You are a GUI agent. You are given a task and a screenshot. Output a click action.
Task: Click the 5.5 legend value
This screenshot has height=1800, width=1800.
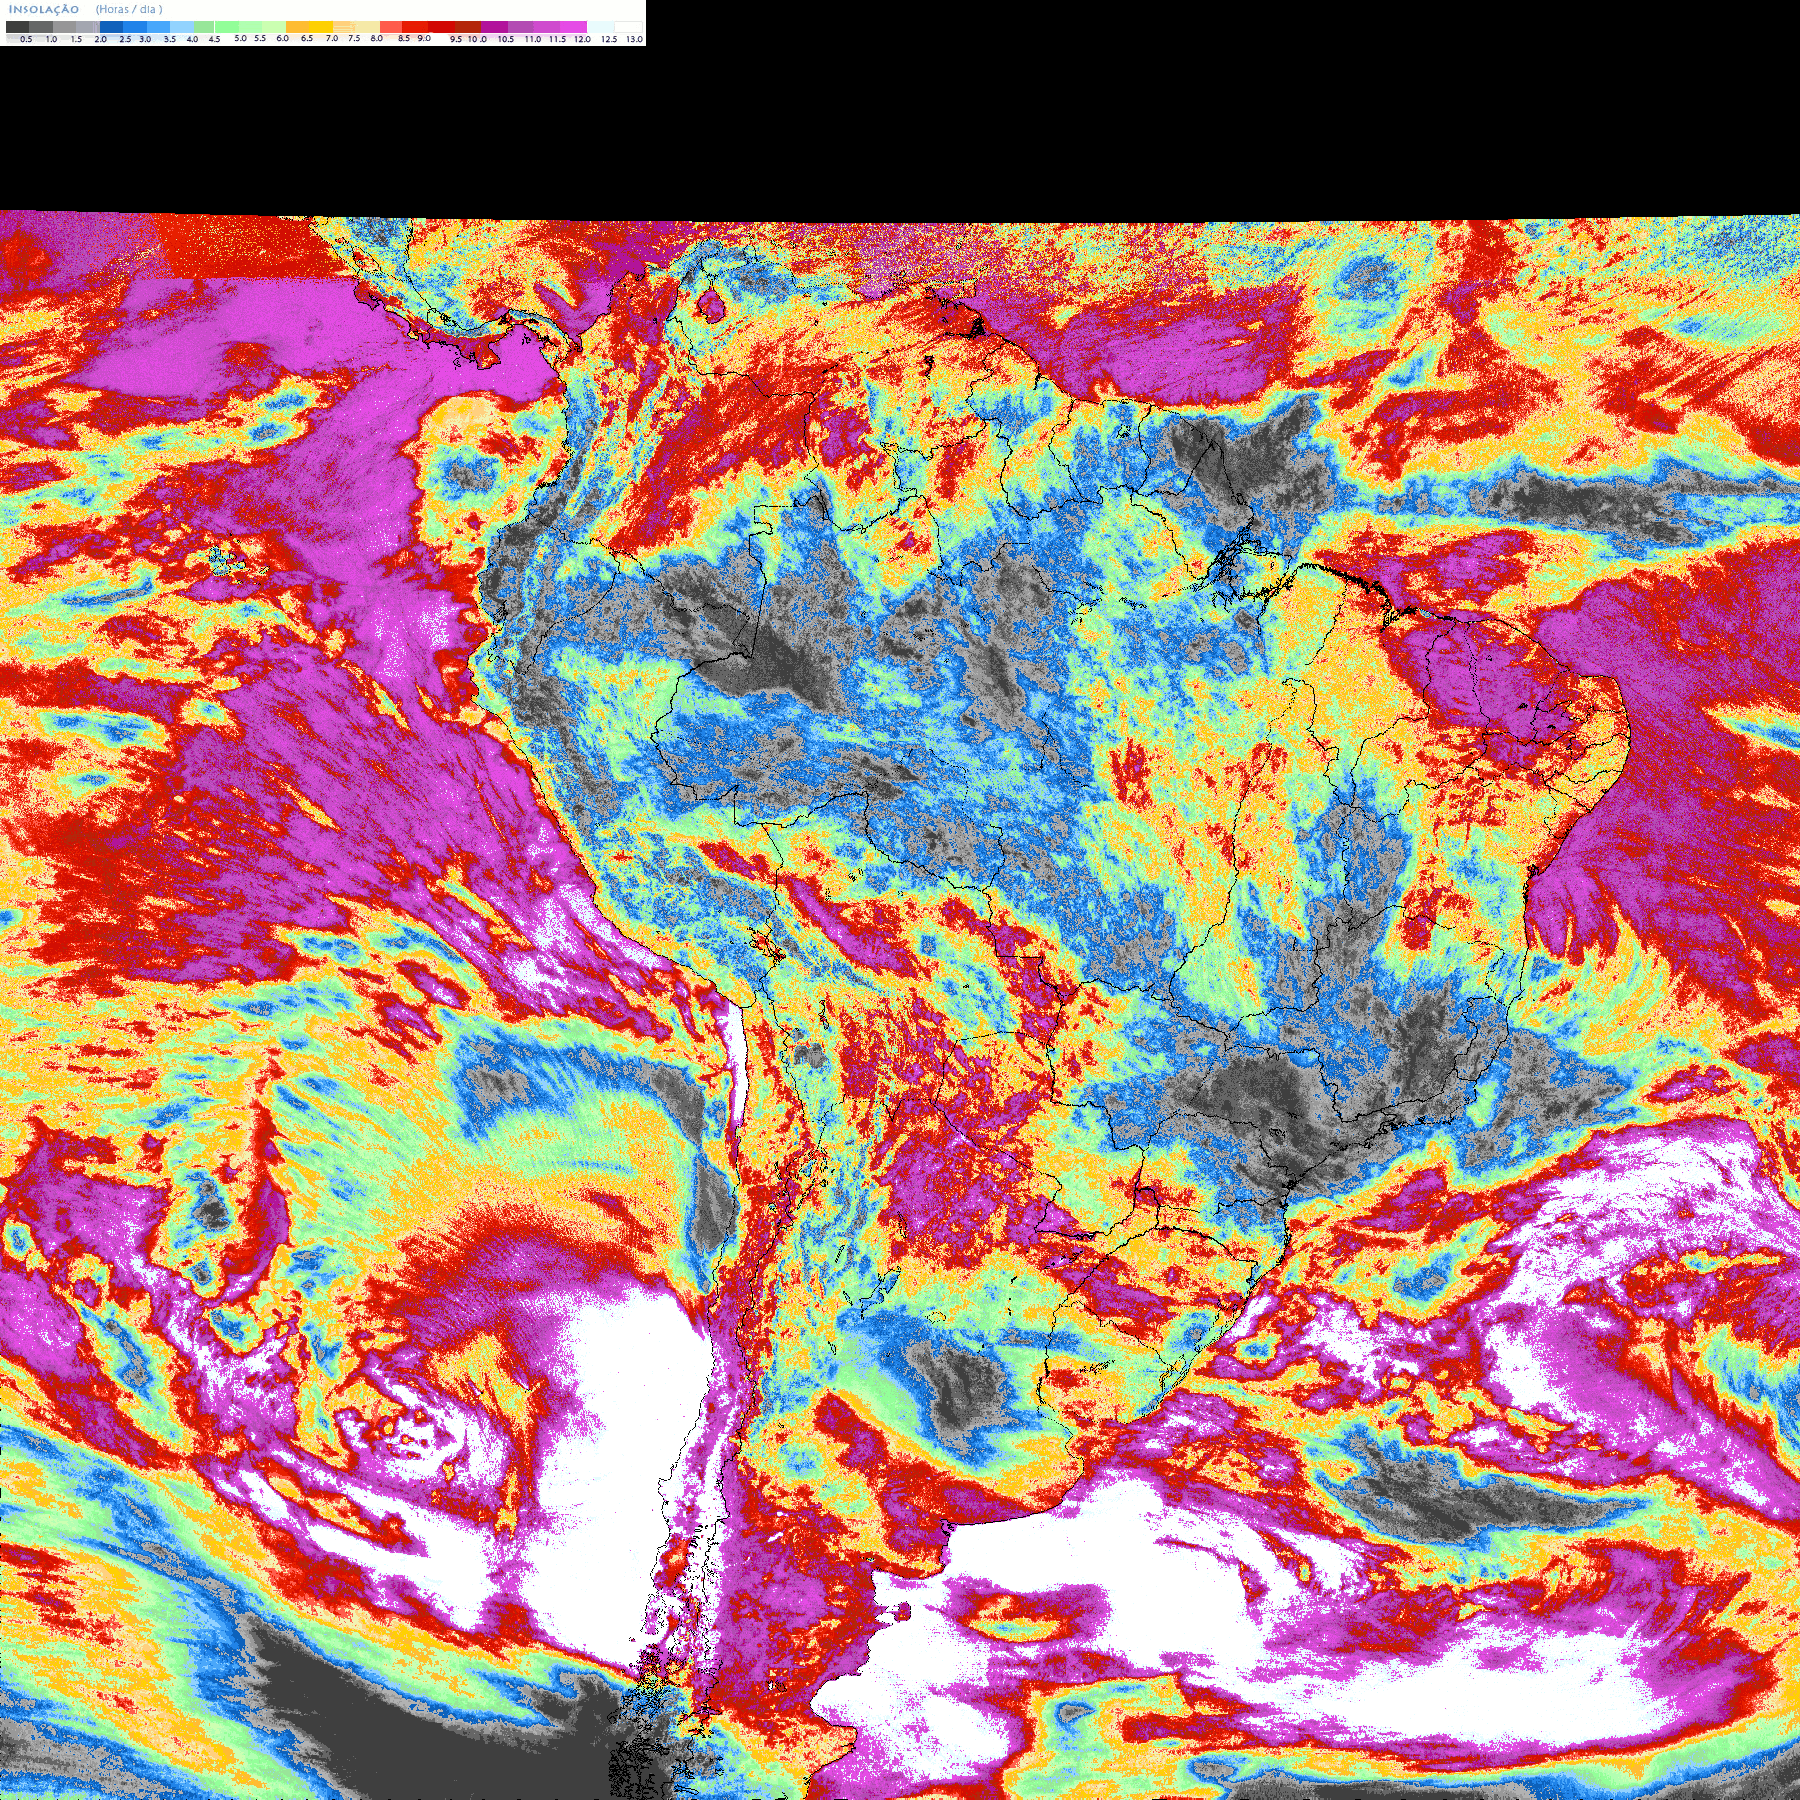260,38
